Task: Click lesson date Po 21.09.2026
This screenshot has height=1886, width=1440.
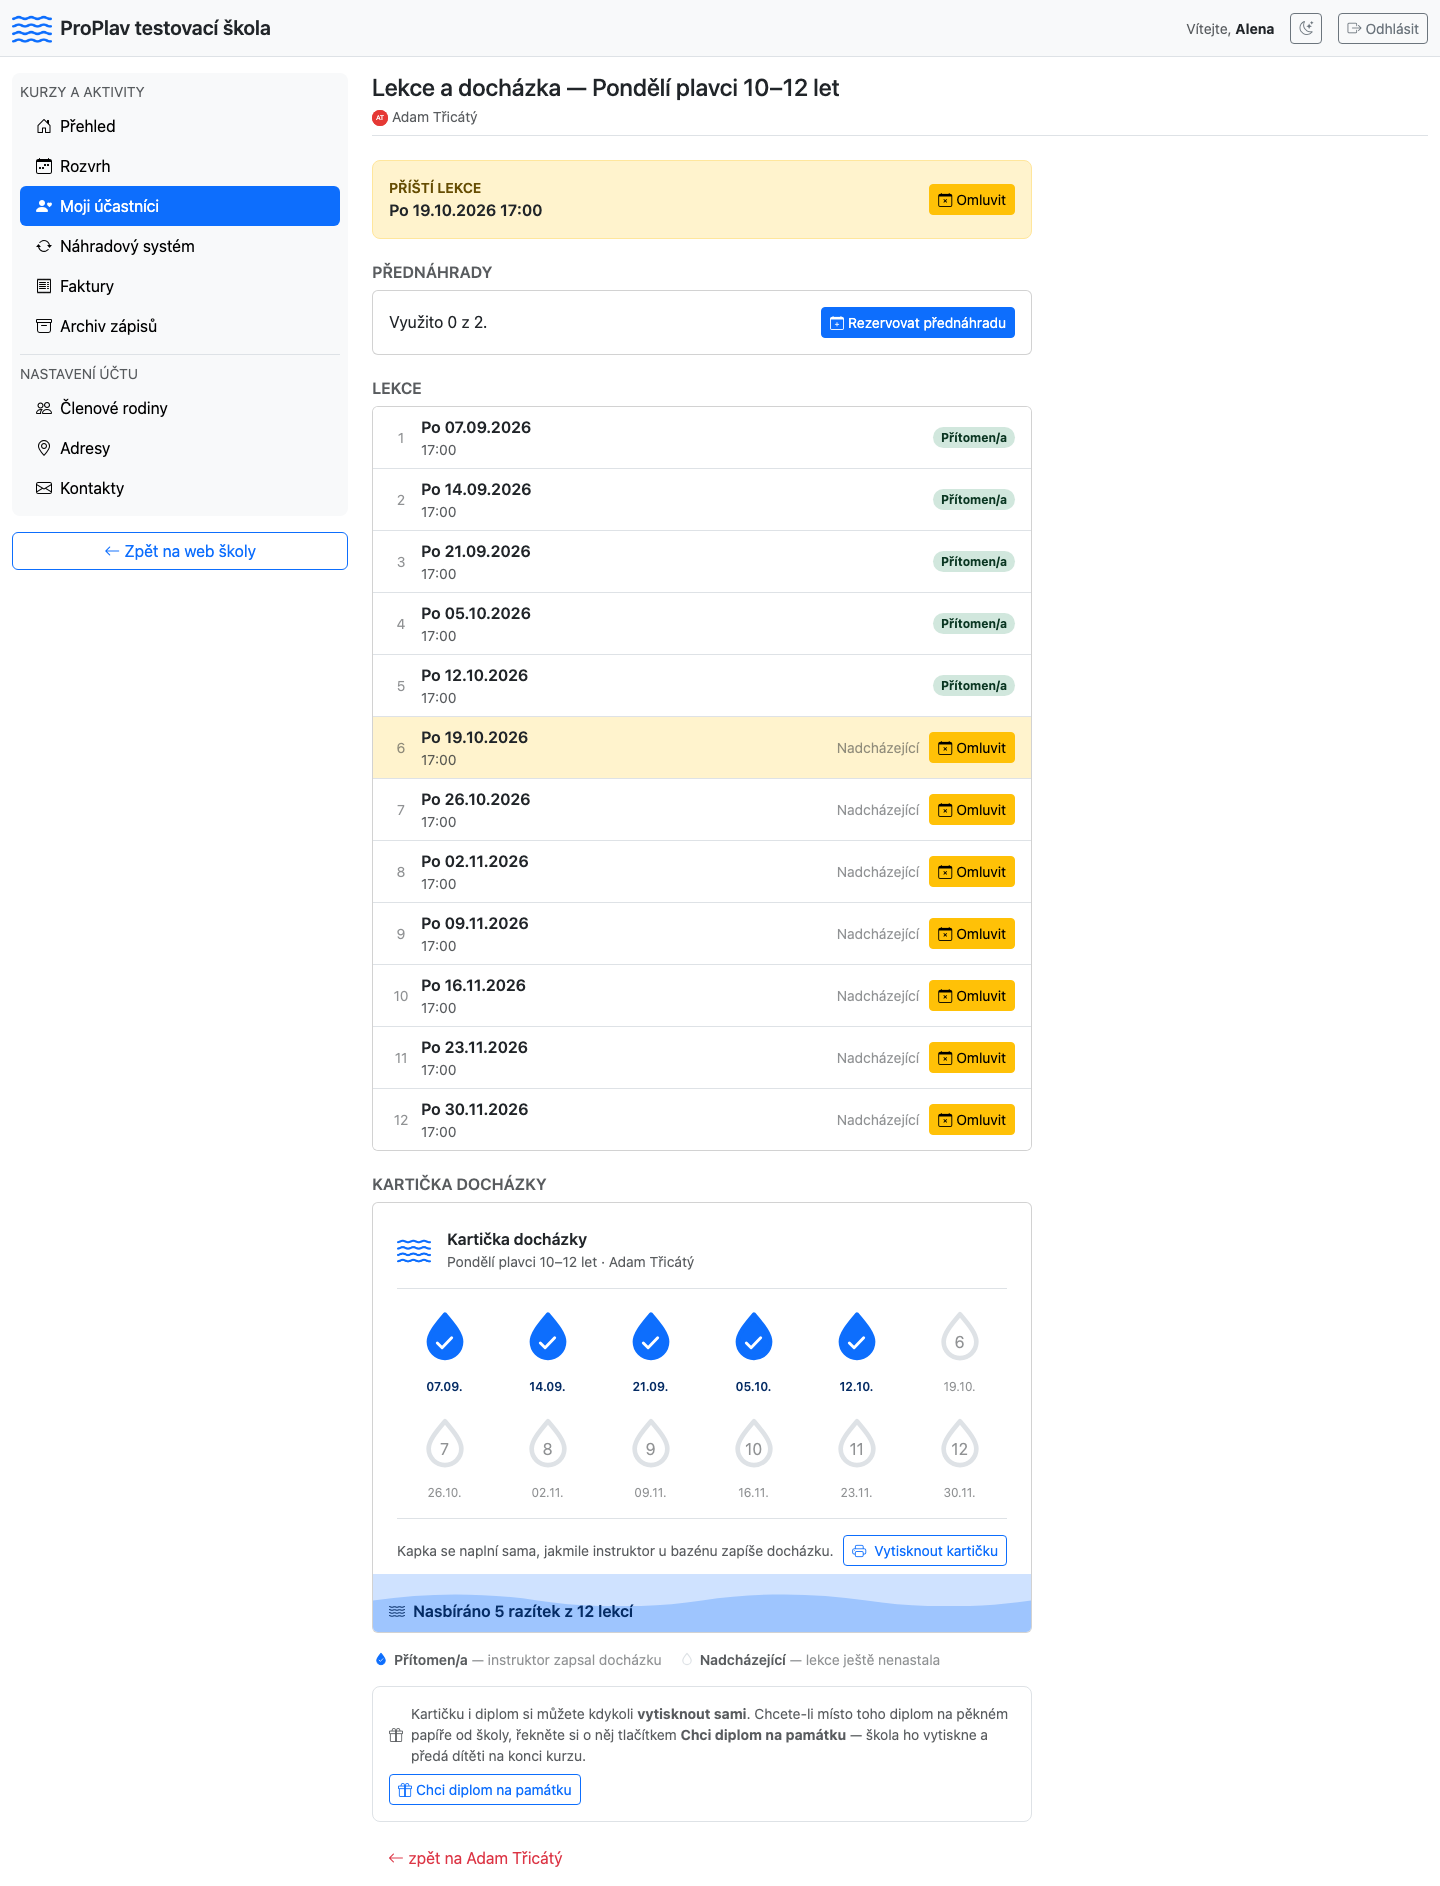Action: click(x=476, y=552)
